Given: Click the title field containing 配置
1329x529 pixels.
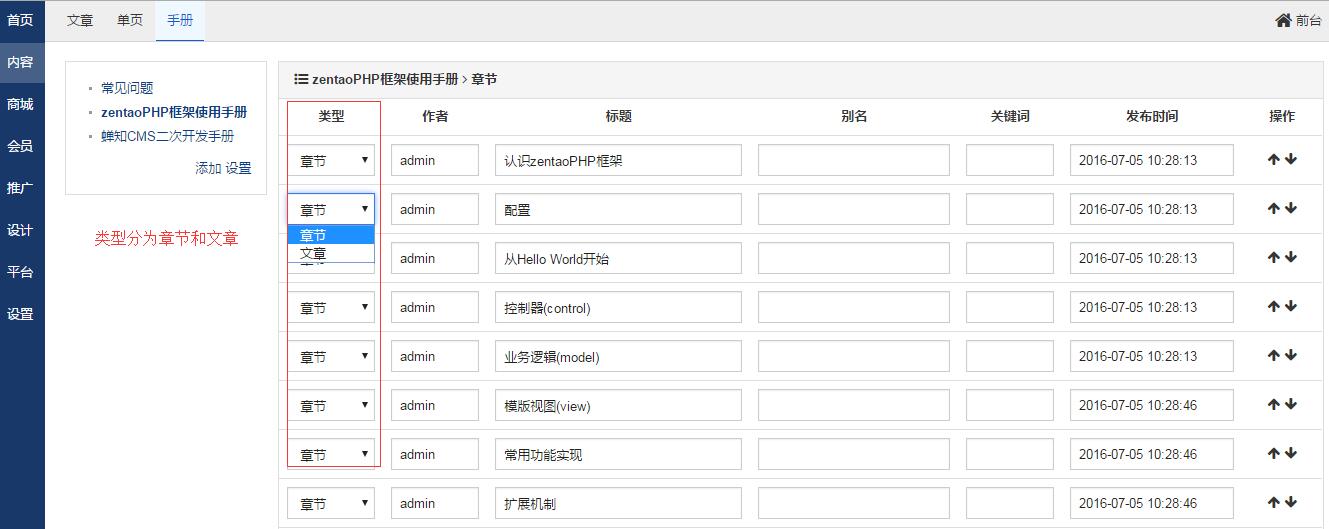Looking at the screenshot, I should [618, 210].
